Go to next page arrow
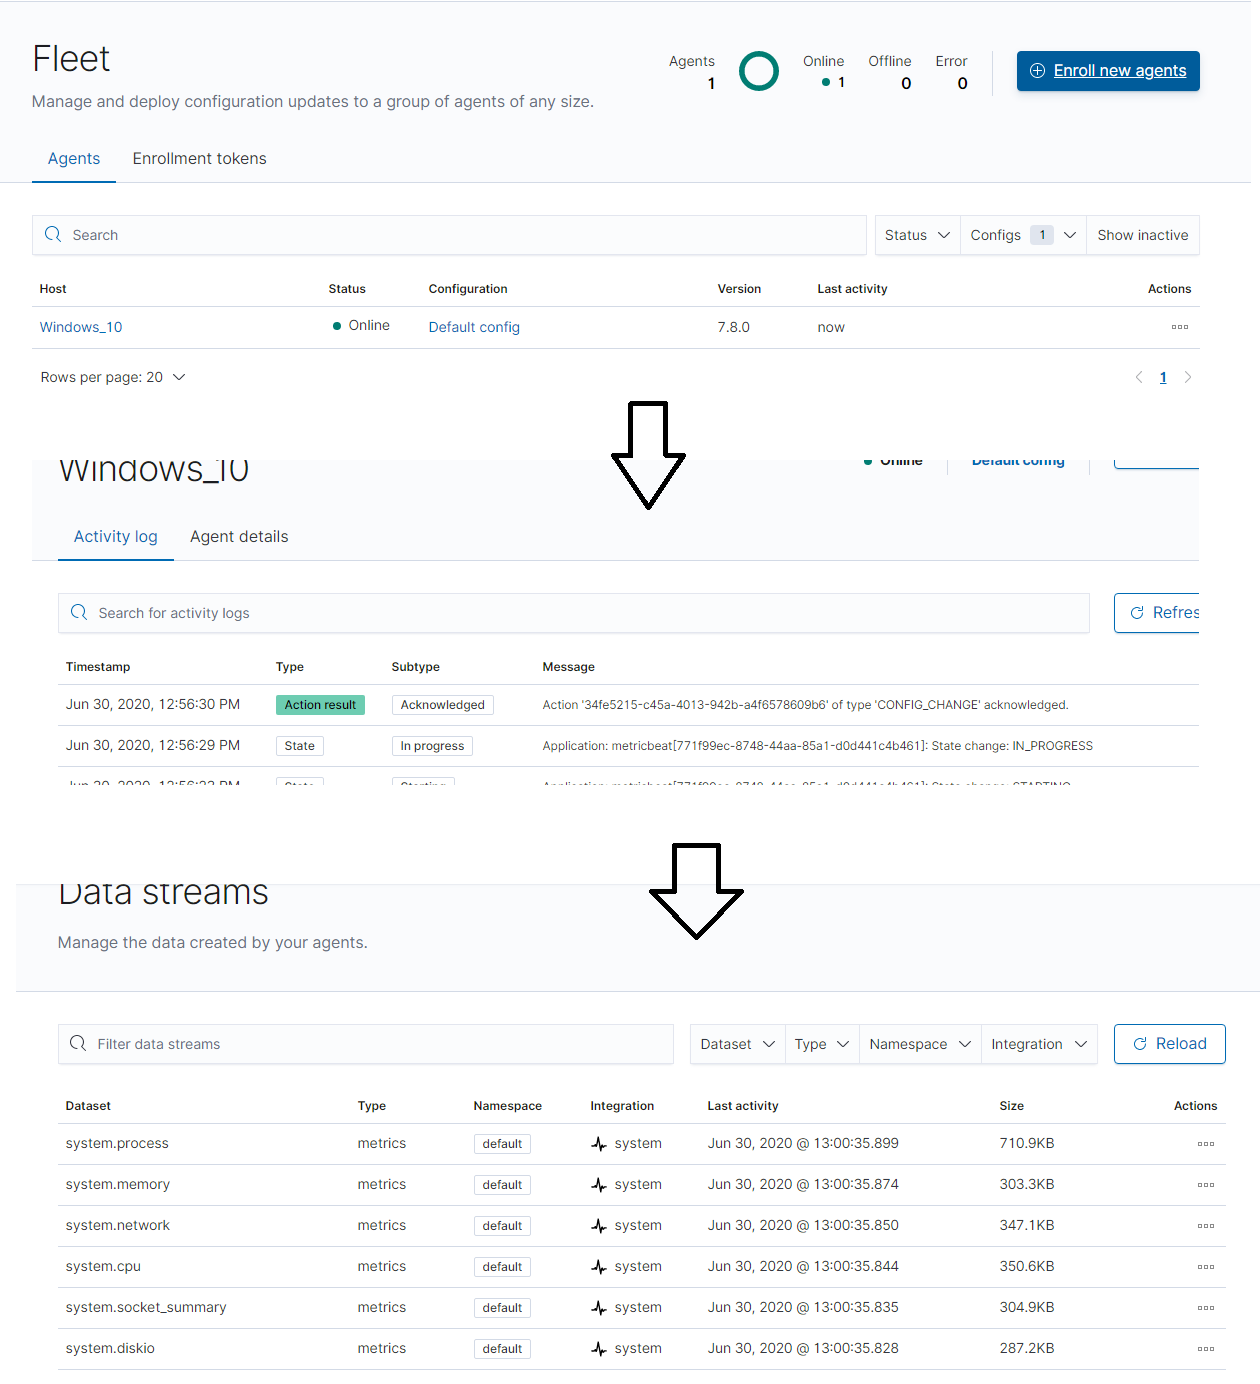This screenshot has width=1260, height=1384. (x=1188, y=377)
